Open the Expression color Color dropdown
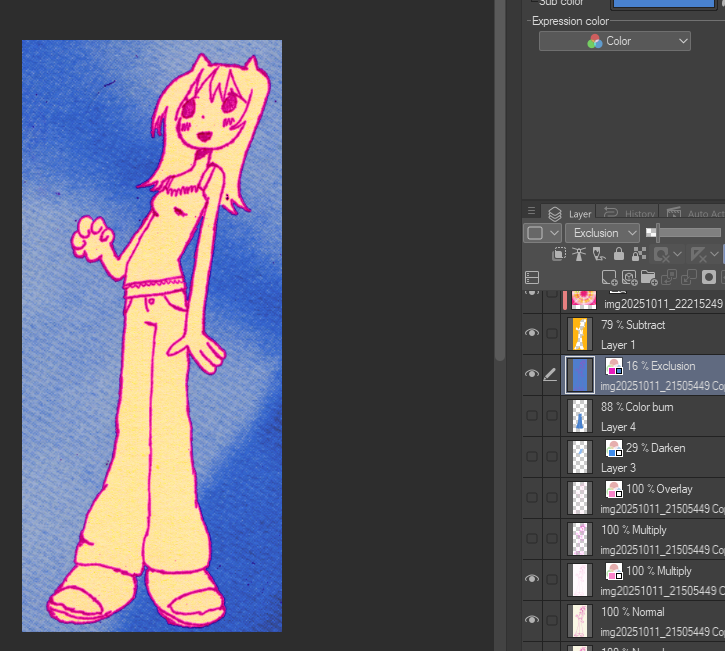Screen dimensions: 725x651 tap(614, 41)
